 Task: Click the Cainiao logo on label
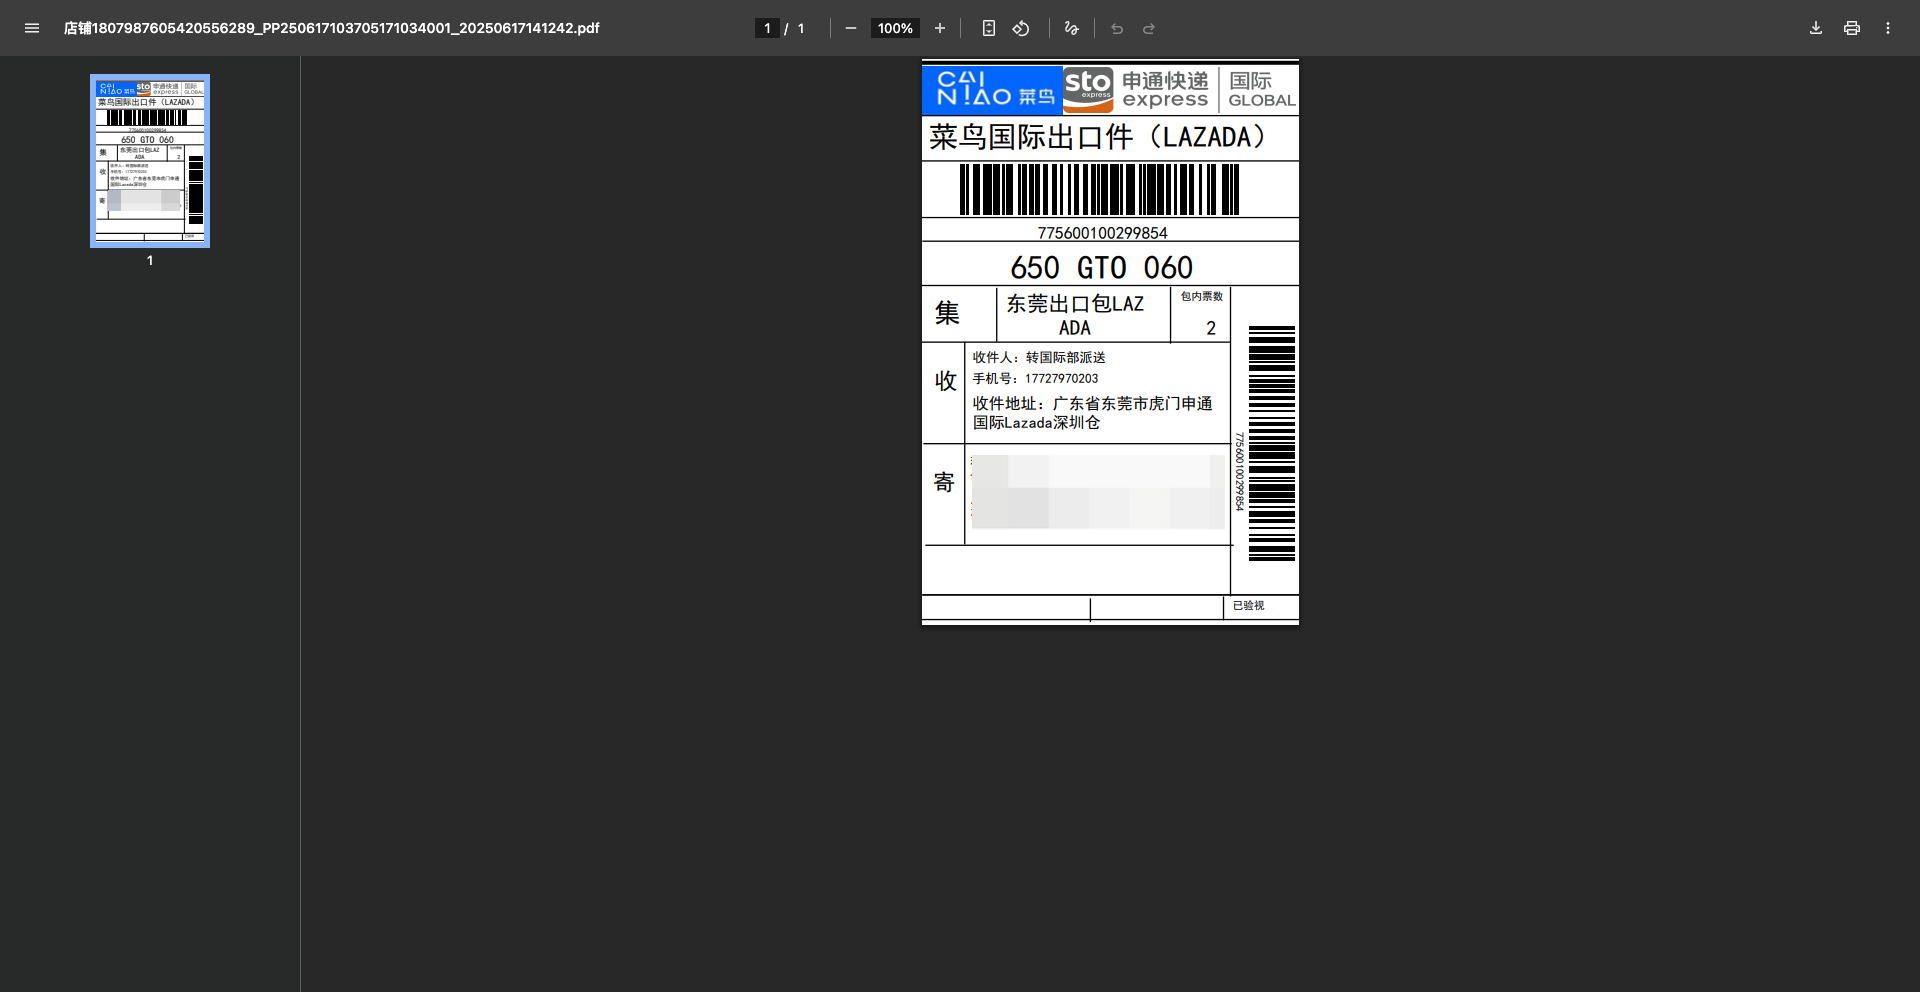coord(993,89)
